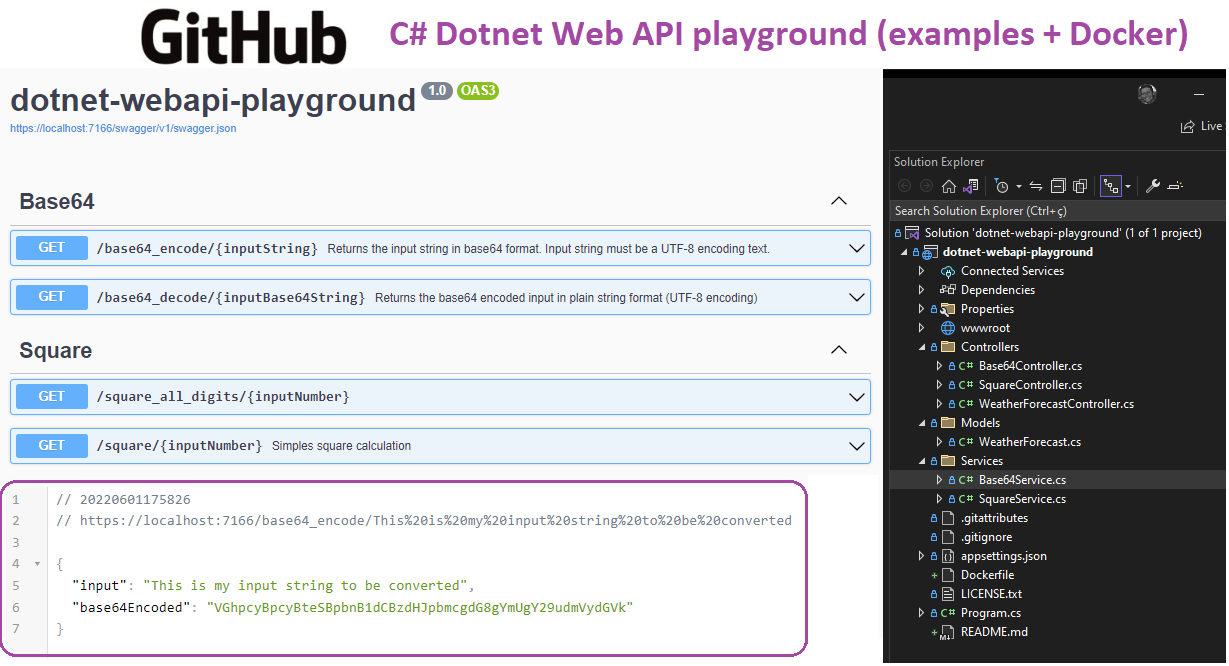Open LICENSE.txt
Image resolution: width=1229 pixels, height=666 pixels.
(991, 594)
